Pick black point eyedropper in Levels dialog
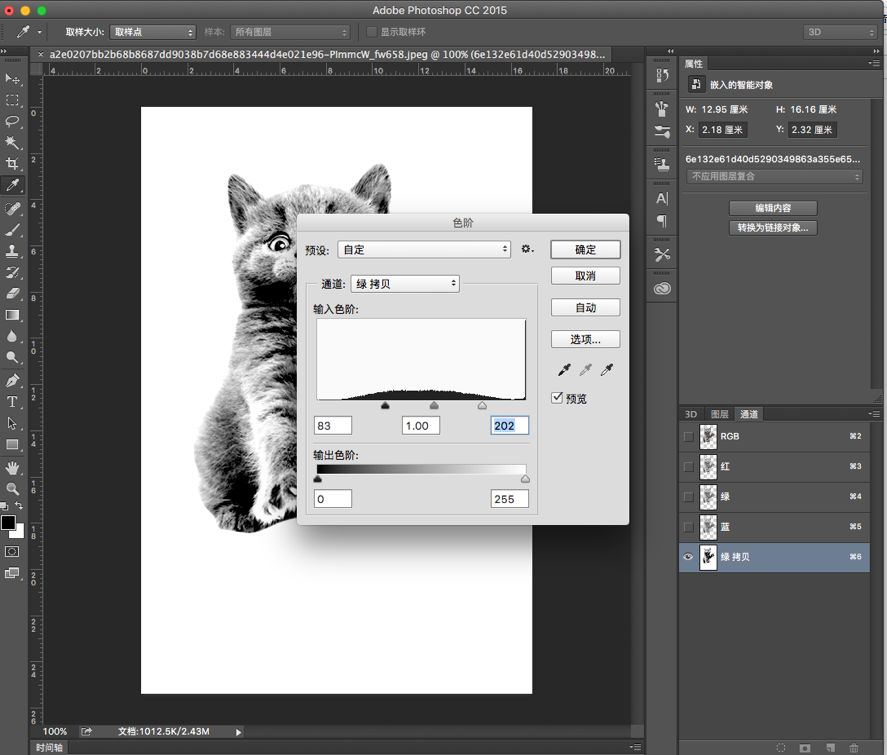 [564, 370]
